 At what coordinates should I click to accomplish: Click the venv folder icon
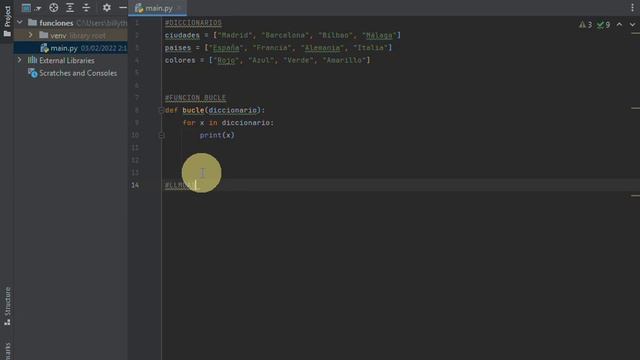point(44,35)
